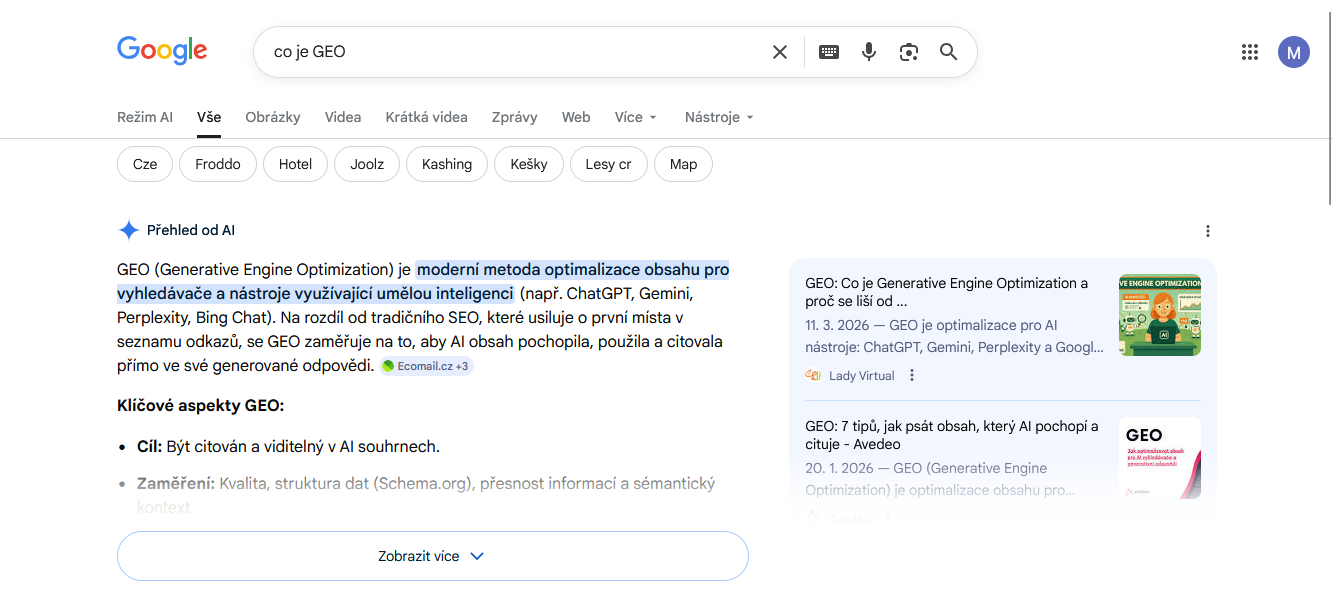Open GEO: 7 tipů Avedeo article
1333x596 pixels.
pos(952,435)
